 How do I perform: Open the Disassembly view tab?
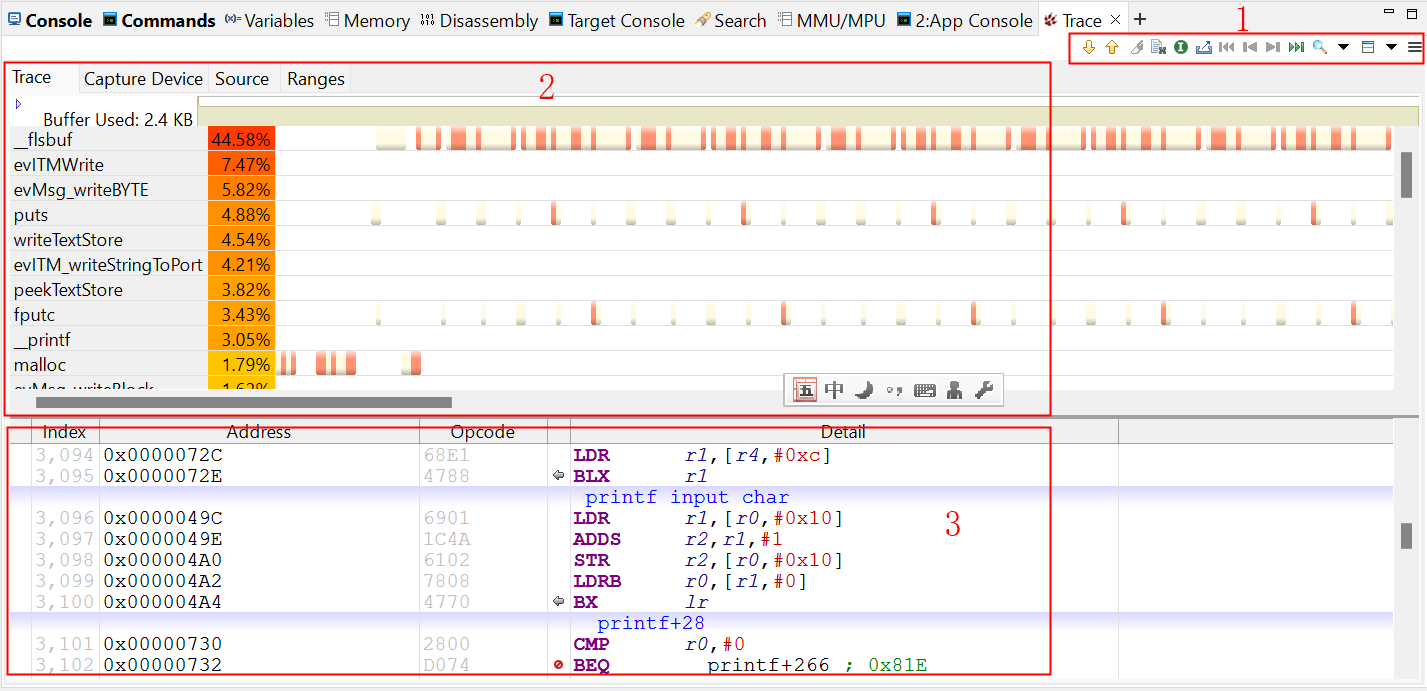(x=479, y=20)
